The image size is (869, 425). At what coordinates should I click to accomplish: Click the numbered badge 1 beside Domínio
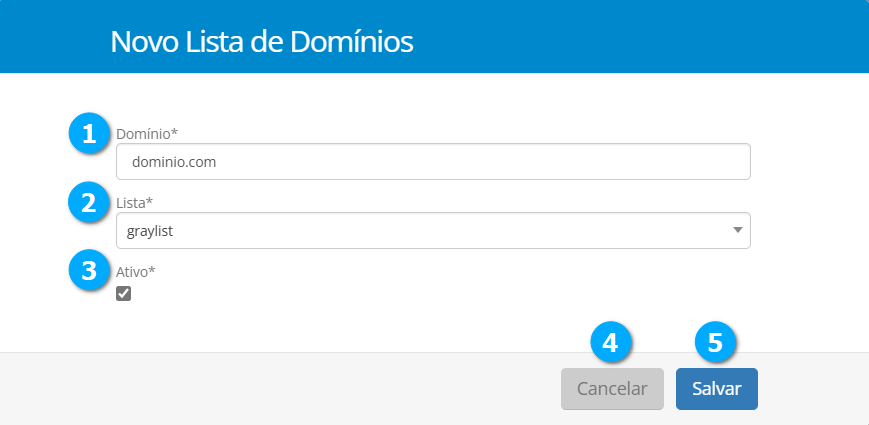(x=90, y=133)
